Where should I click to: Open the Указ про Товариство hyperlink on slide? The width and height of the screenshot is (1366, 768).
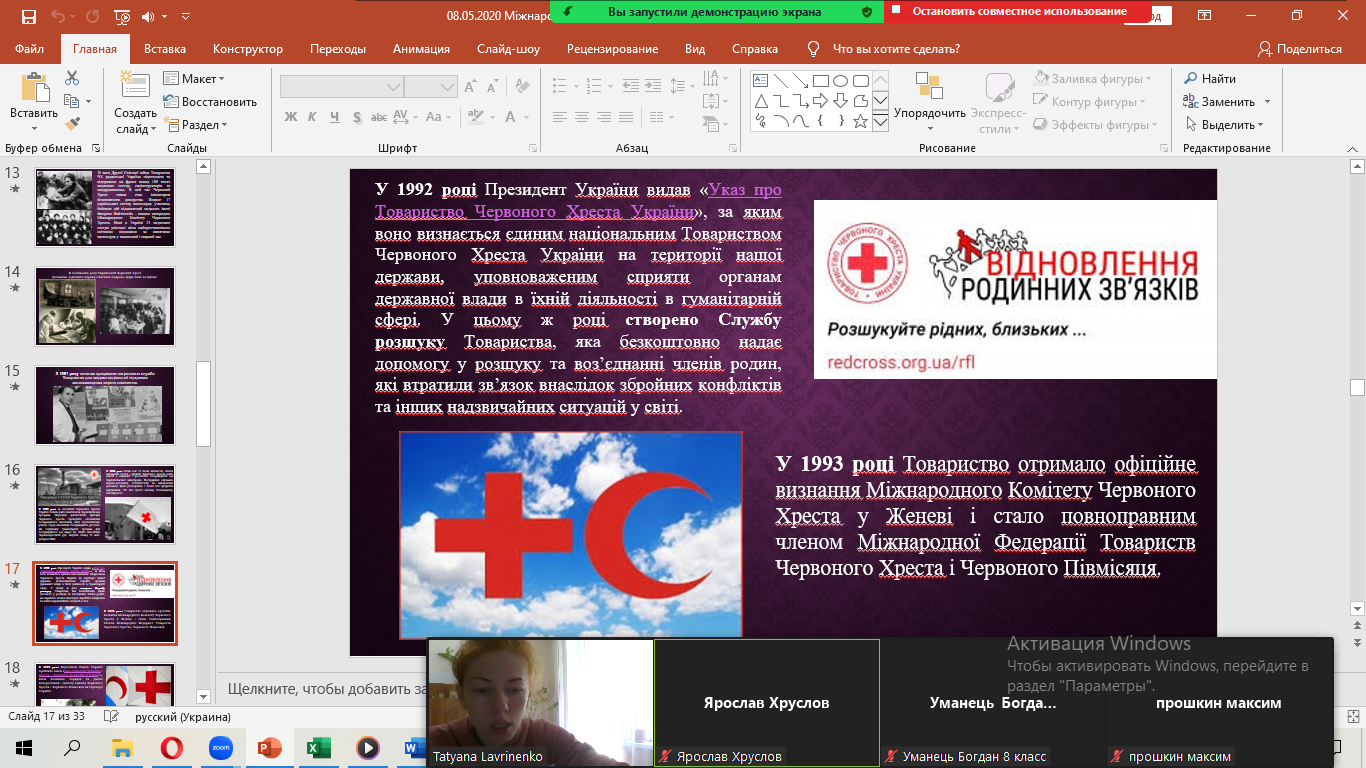coord(579,201)
